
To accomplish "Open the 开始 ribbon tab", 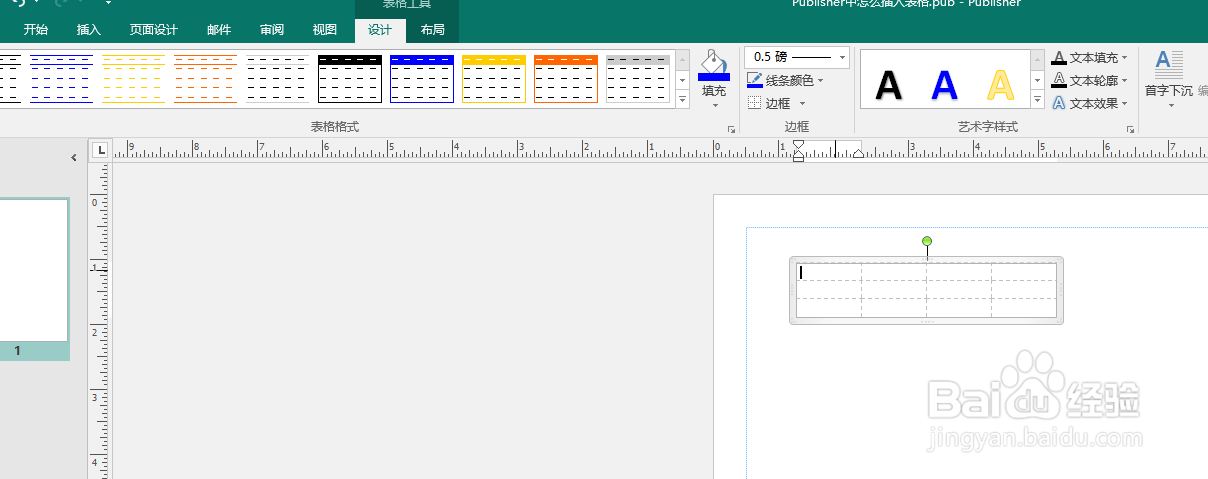I will coord(36,30).
